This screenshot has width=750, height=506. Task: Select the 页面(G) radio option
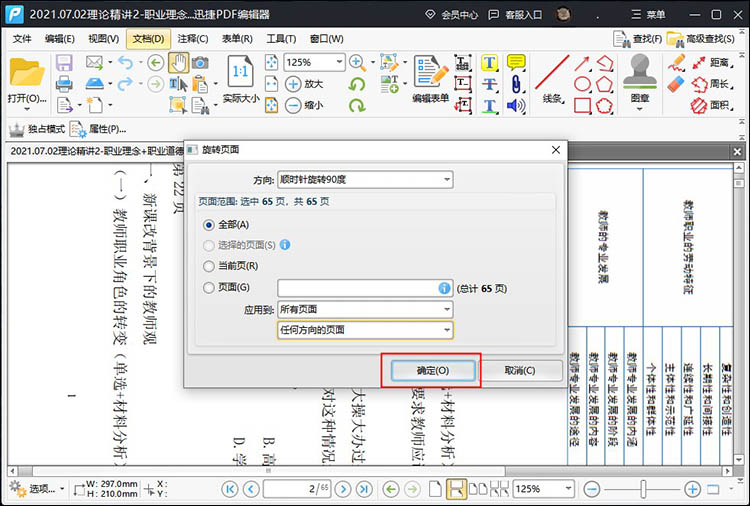pos(209,287)
